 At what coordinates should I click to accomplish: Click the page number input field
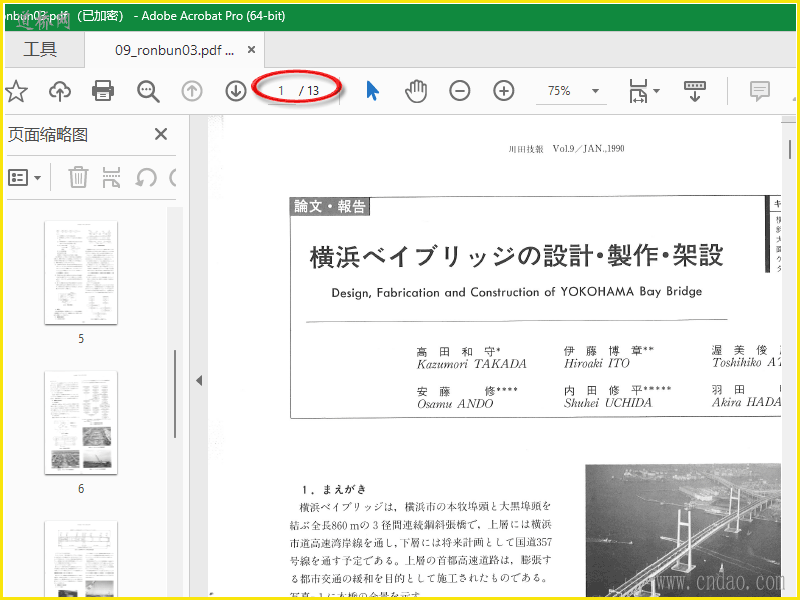point(282,91)
